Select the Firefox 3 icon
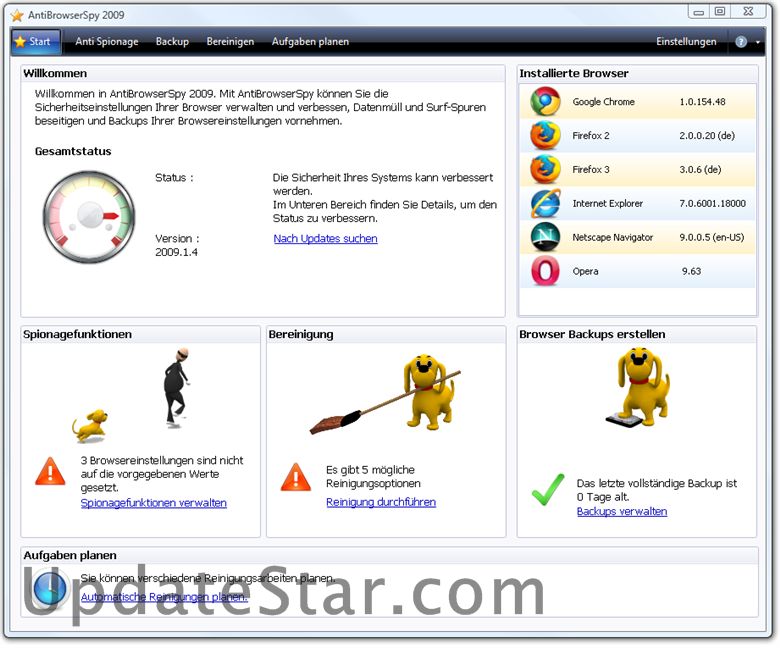The width and height of the screenshot is (780, 648). pos(545,170)
